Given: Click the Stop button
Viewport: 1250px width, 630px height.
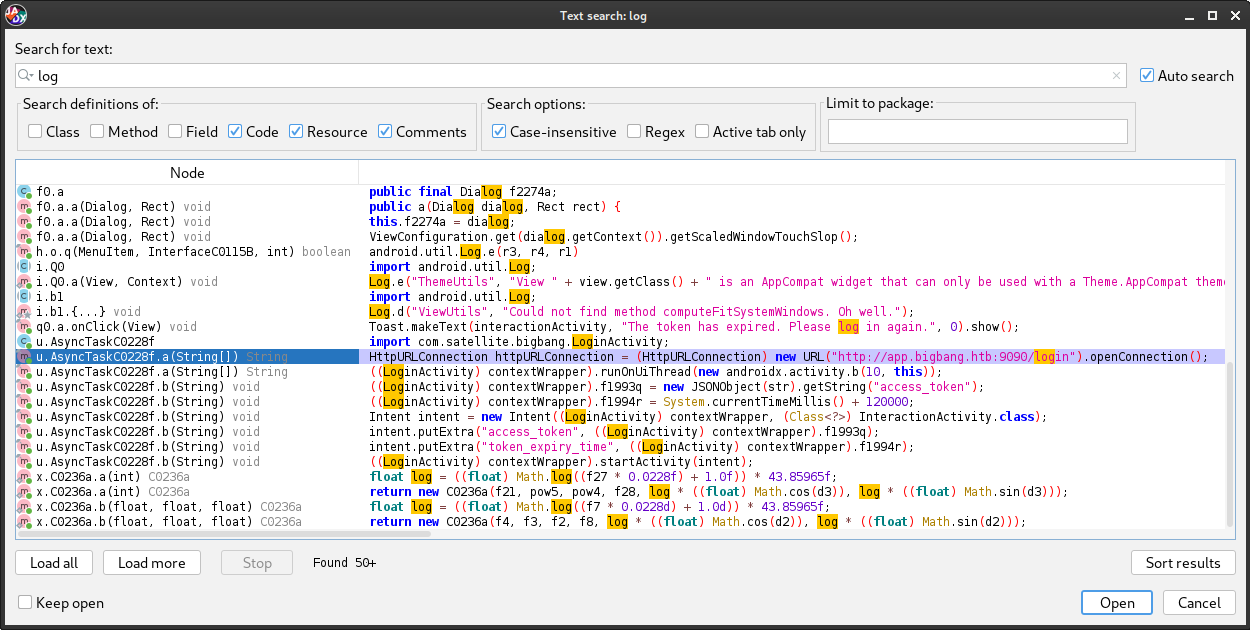Looking at the screenshot, I should click(x=257, y=563).
